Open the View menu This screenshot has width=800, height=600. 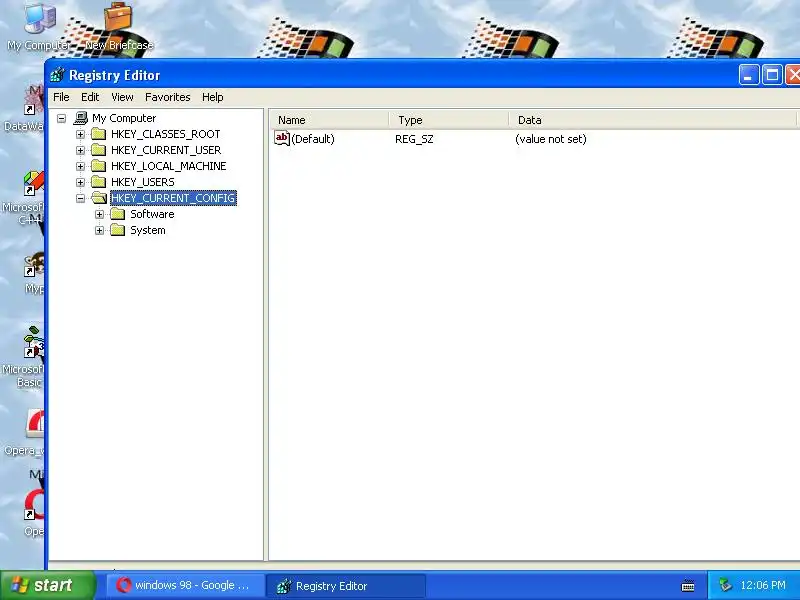[x=122, y=97]
